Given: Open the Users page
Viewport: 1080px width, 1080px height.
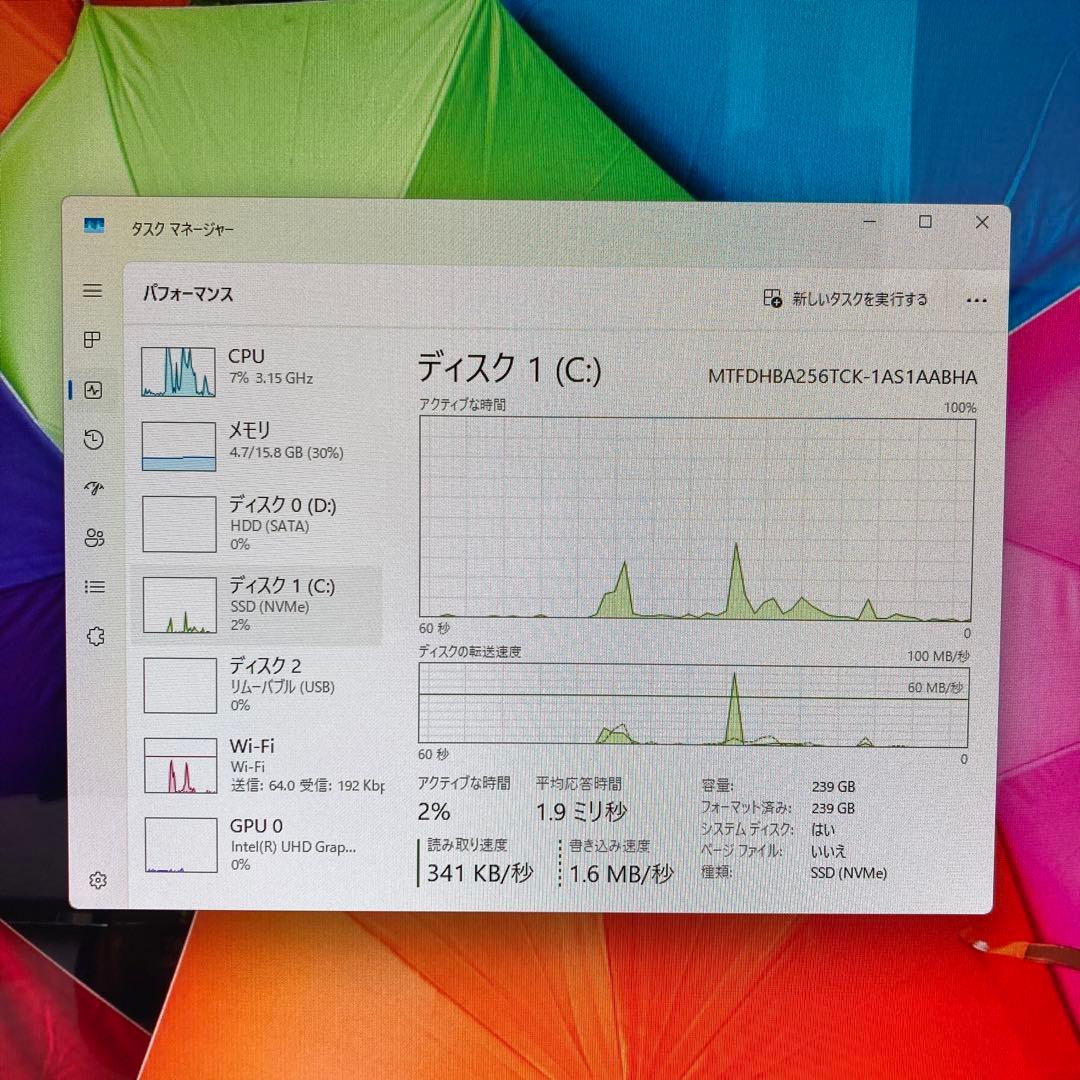Looking at the screenshot, I should coord(93,537).
